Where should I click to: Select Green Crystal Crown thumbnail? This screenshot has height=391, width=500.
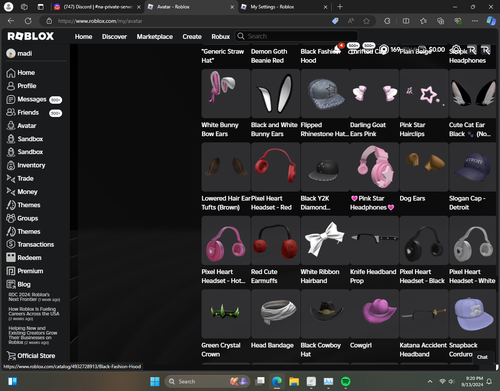pyautogui.click(x=226, y=314)
